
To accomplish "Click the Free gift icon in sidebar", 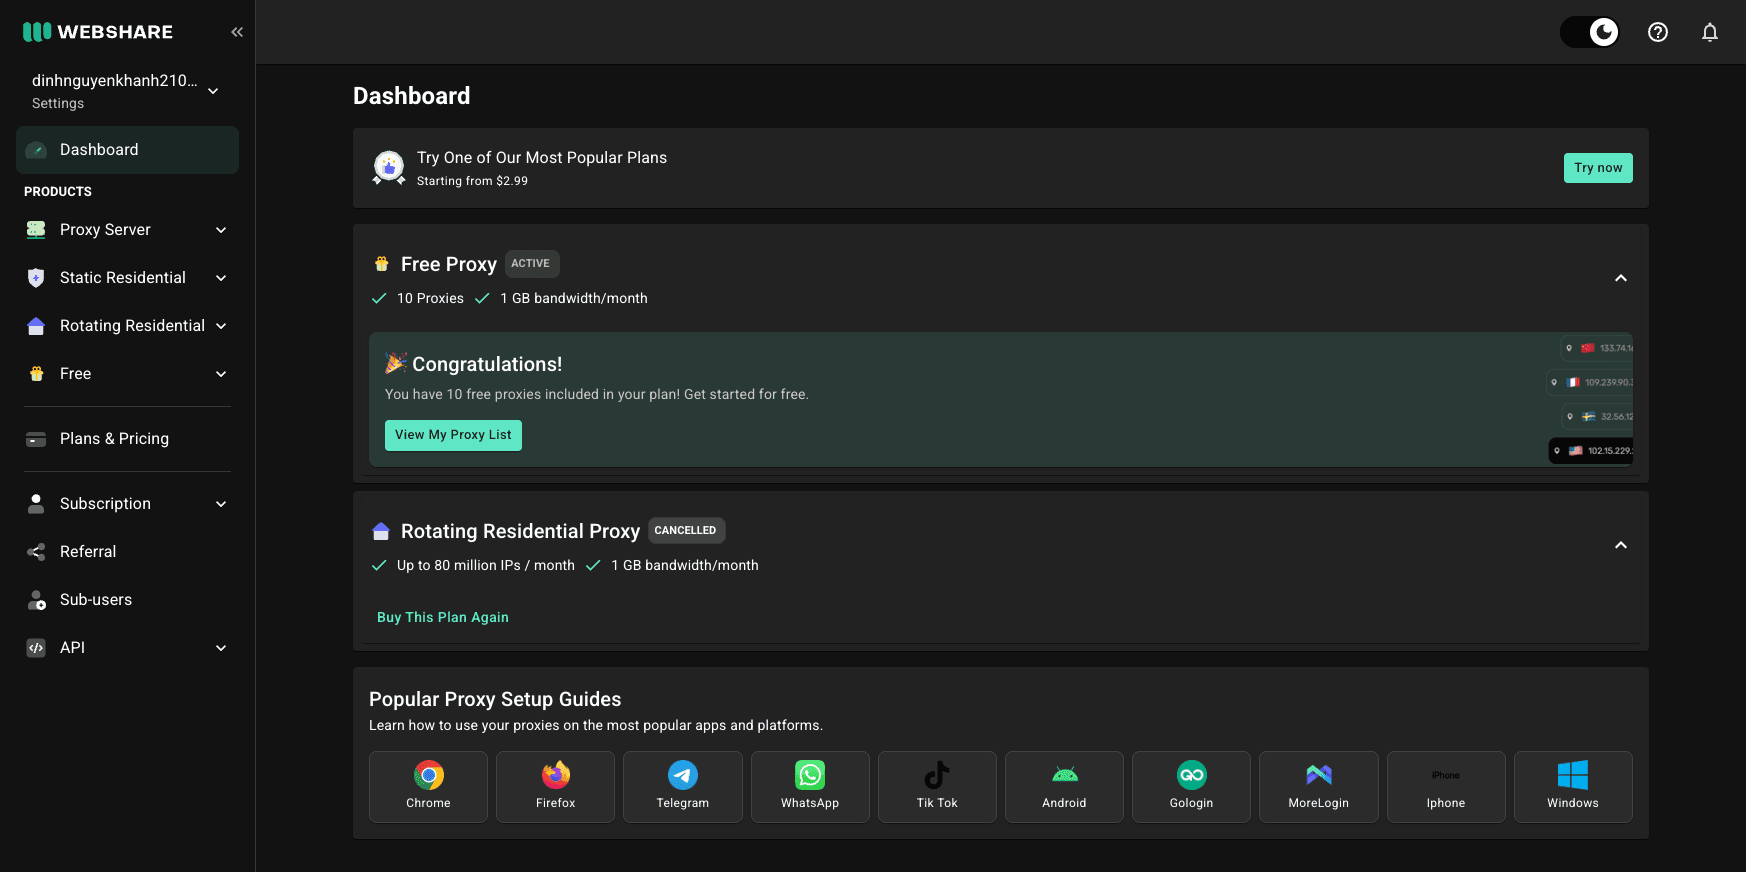I will [x=36, y=374].
